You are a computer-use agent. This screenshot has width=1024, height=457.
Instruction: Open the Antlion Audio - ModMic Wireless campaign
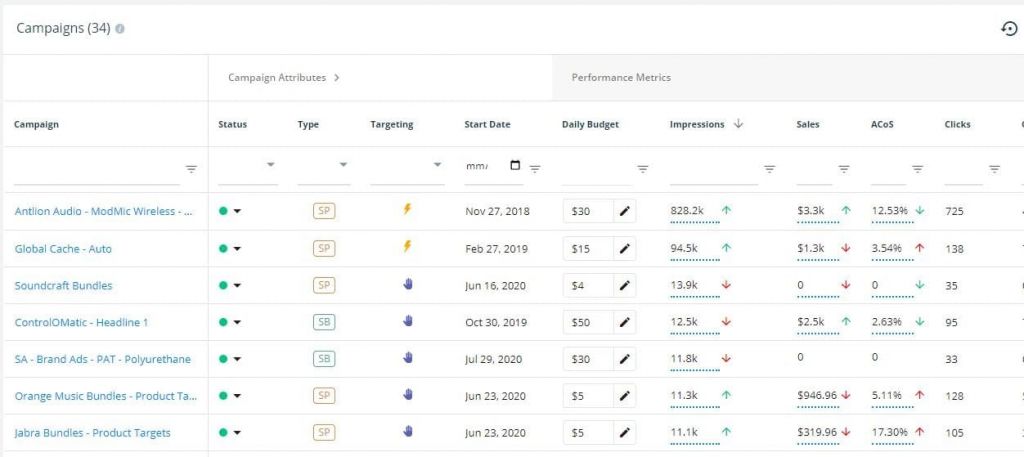[x=104, y=212]
